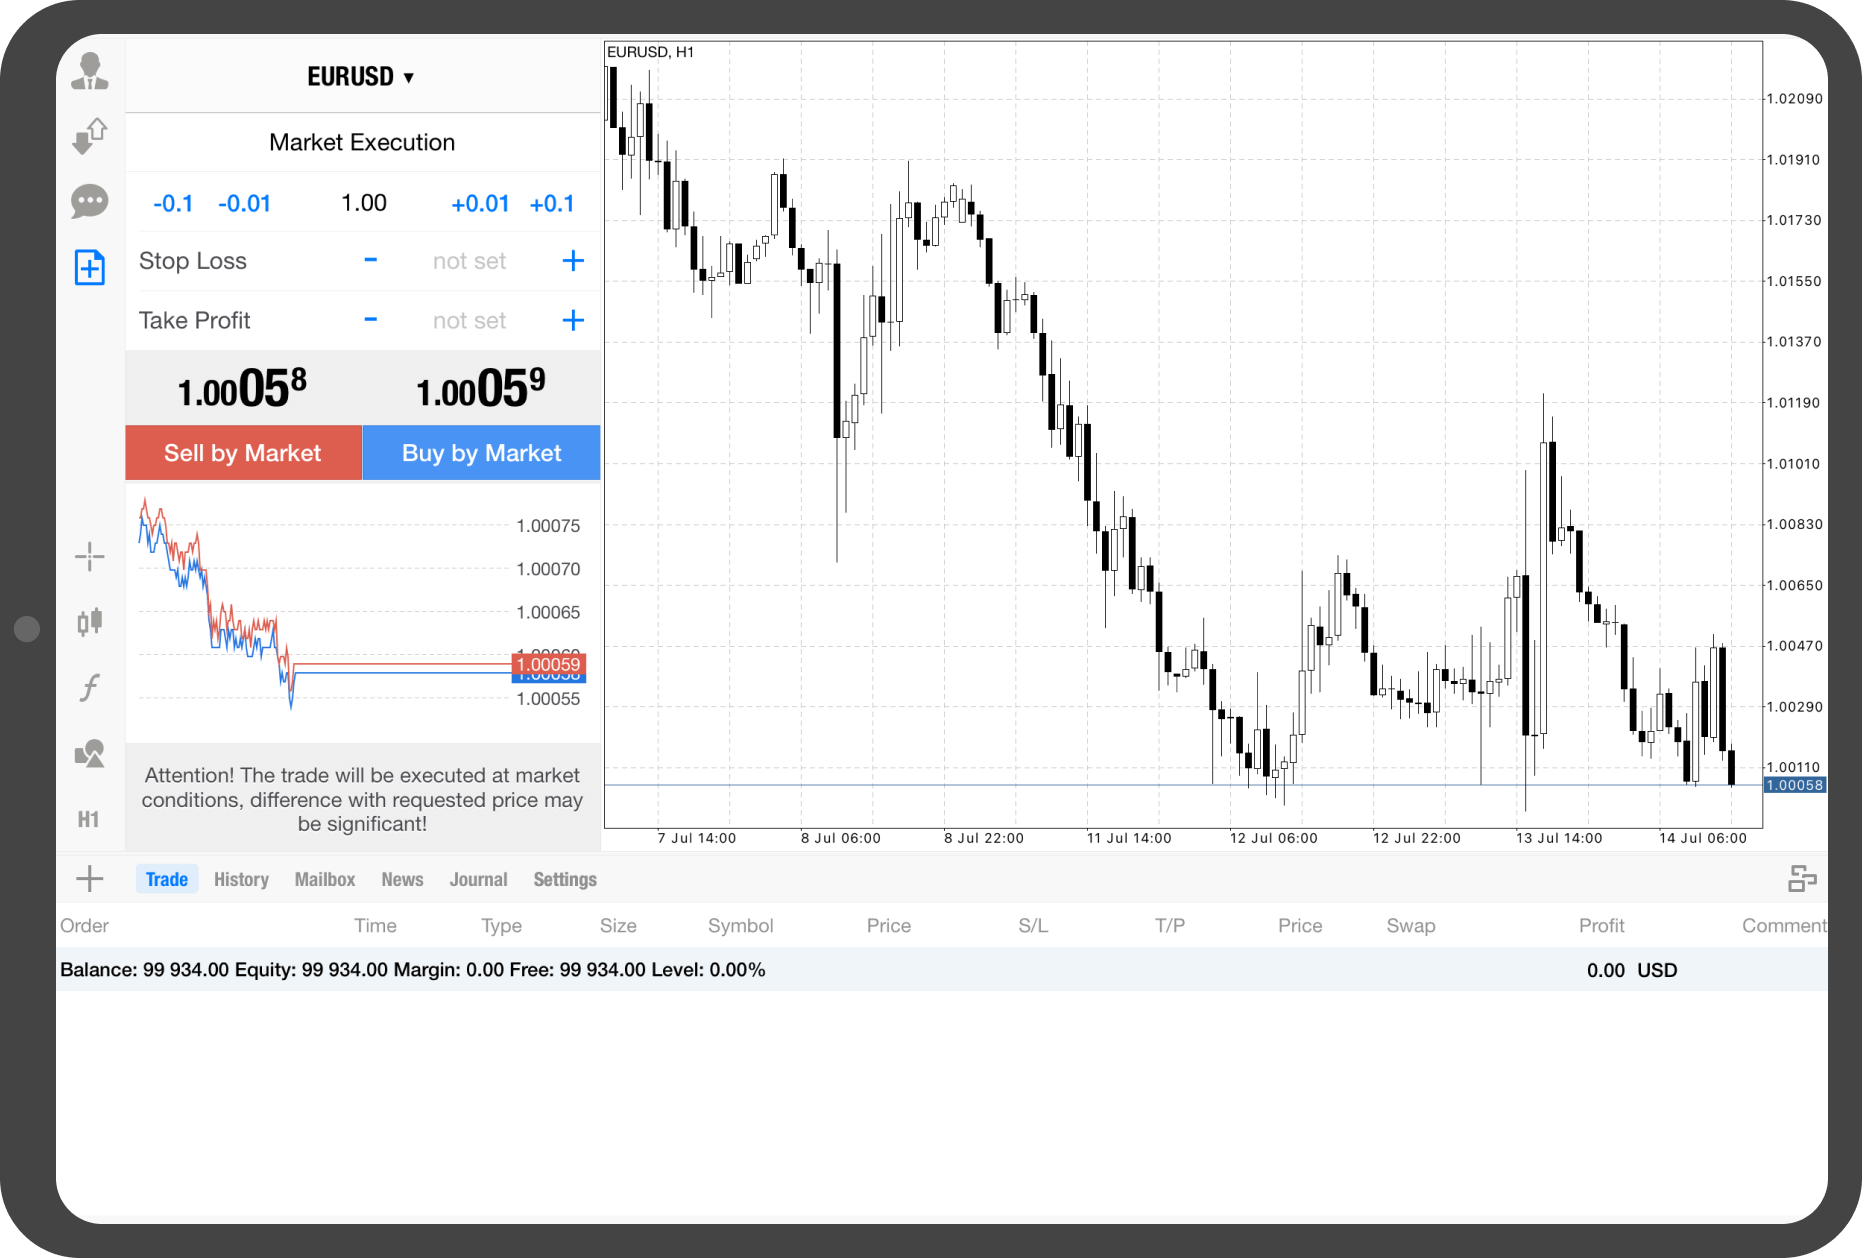Open the indicators function icon
This screenshot has width=1862, height=1258.
(90, 688)
